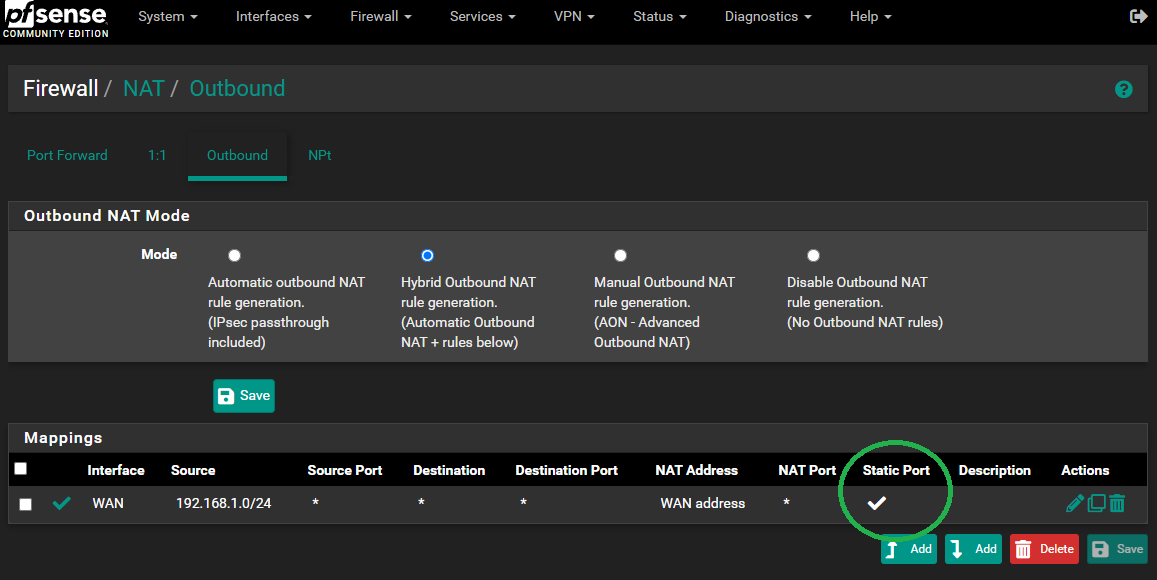Click the Save button below mappings
The width and height of the screenshot is (1157, 580).
[x=1117, y=549]
